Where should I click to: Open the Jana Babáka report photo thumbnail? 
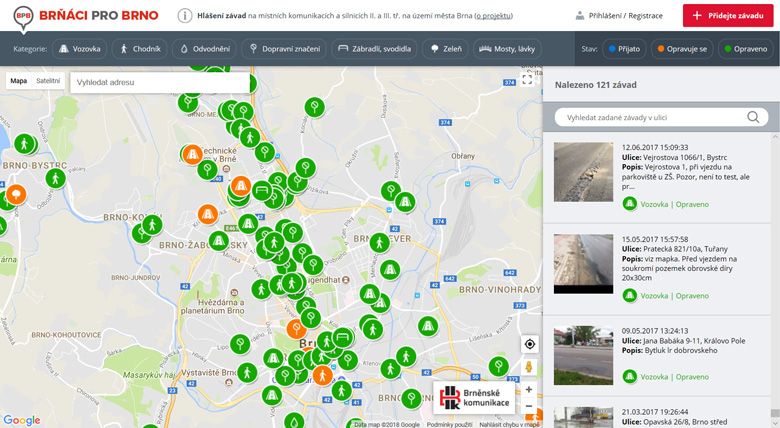point(584,355)
